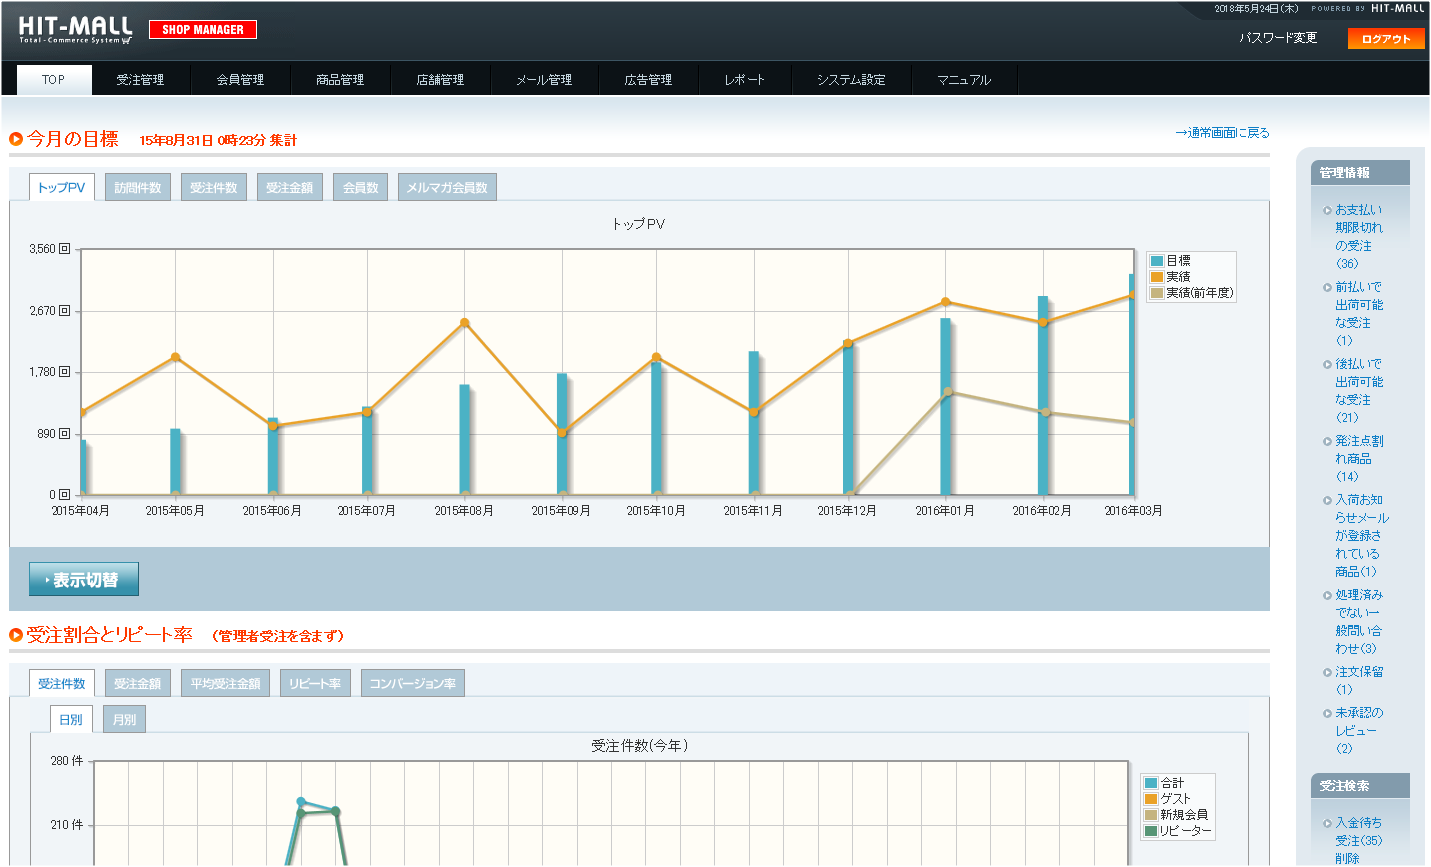Open the 受注管理 menu
The image size is (1431, 867).
click(141, 80)
